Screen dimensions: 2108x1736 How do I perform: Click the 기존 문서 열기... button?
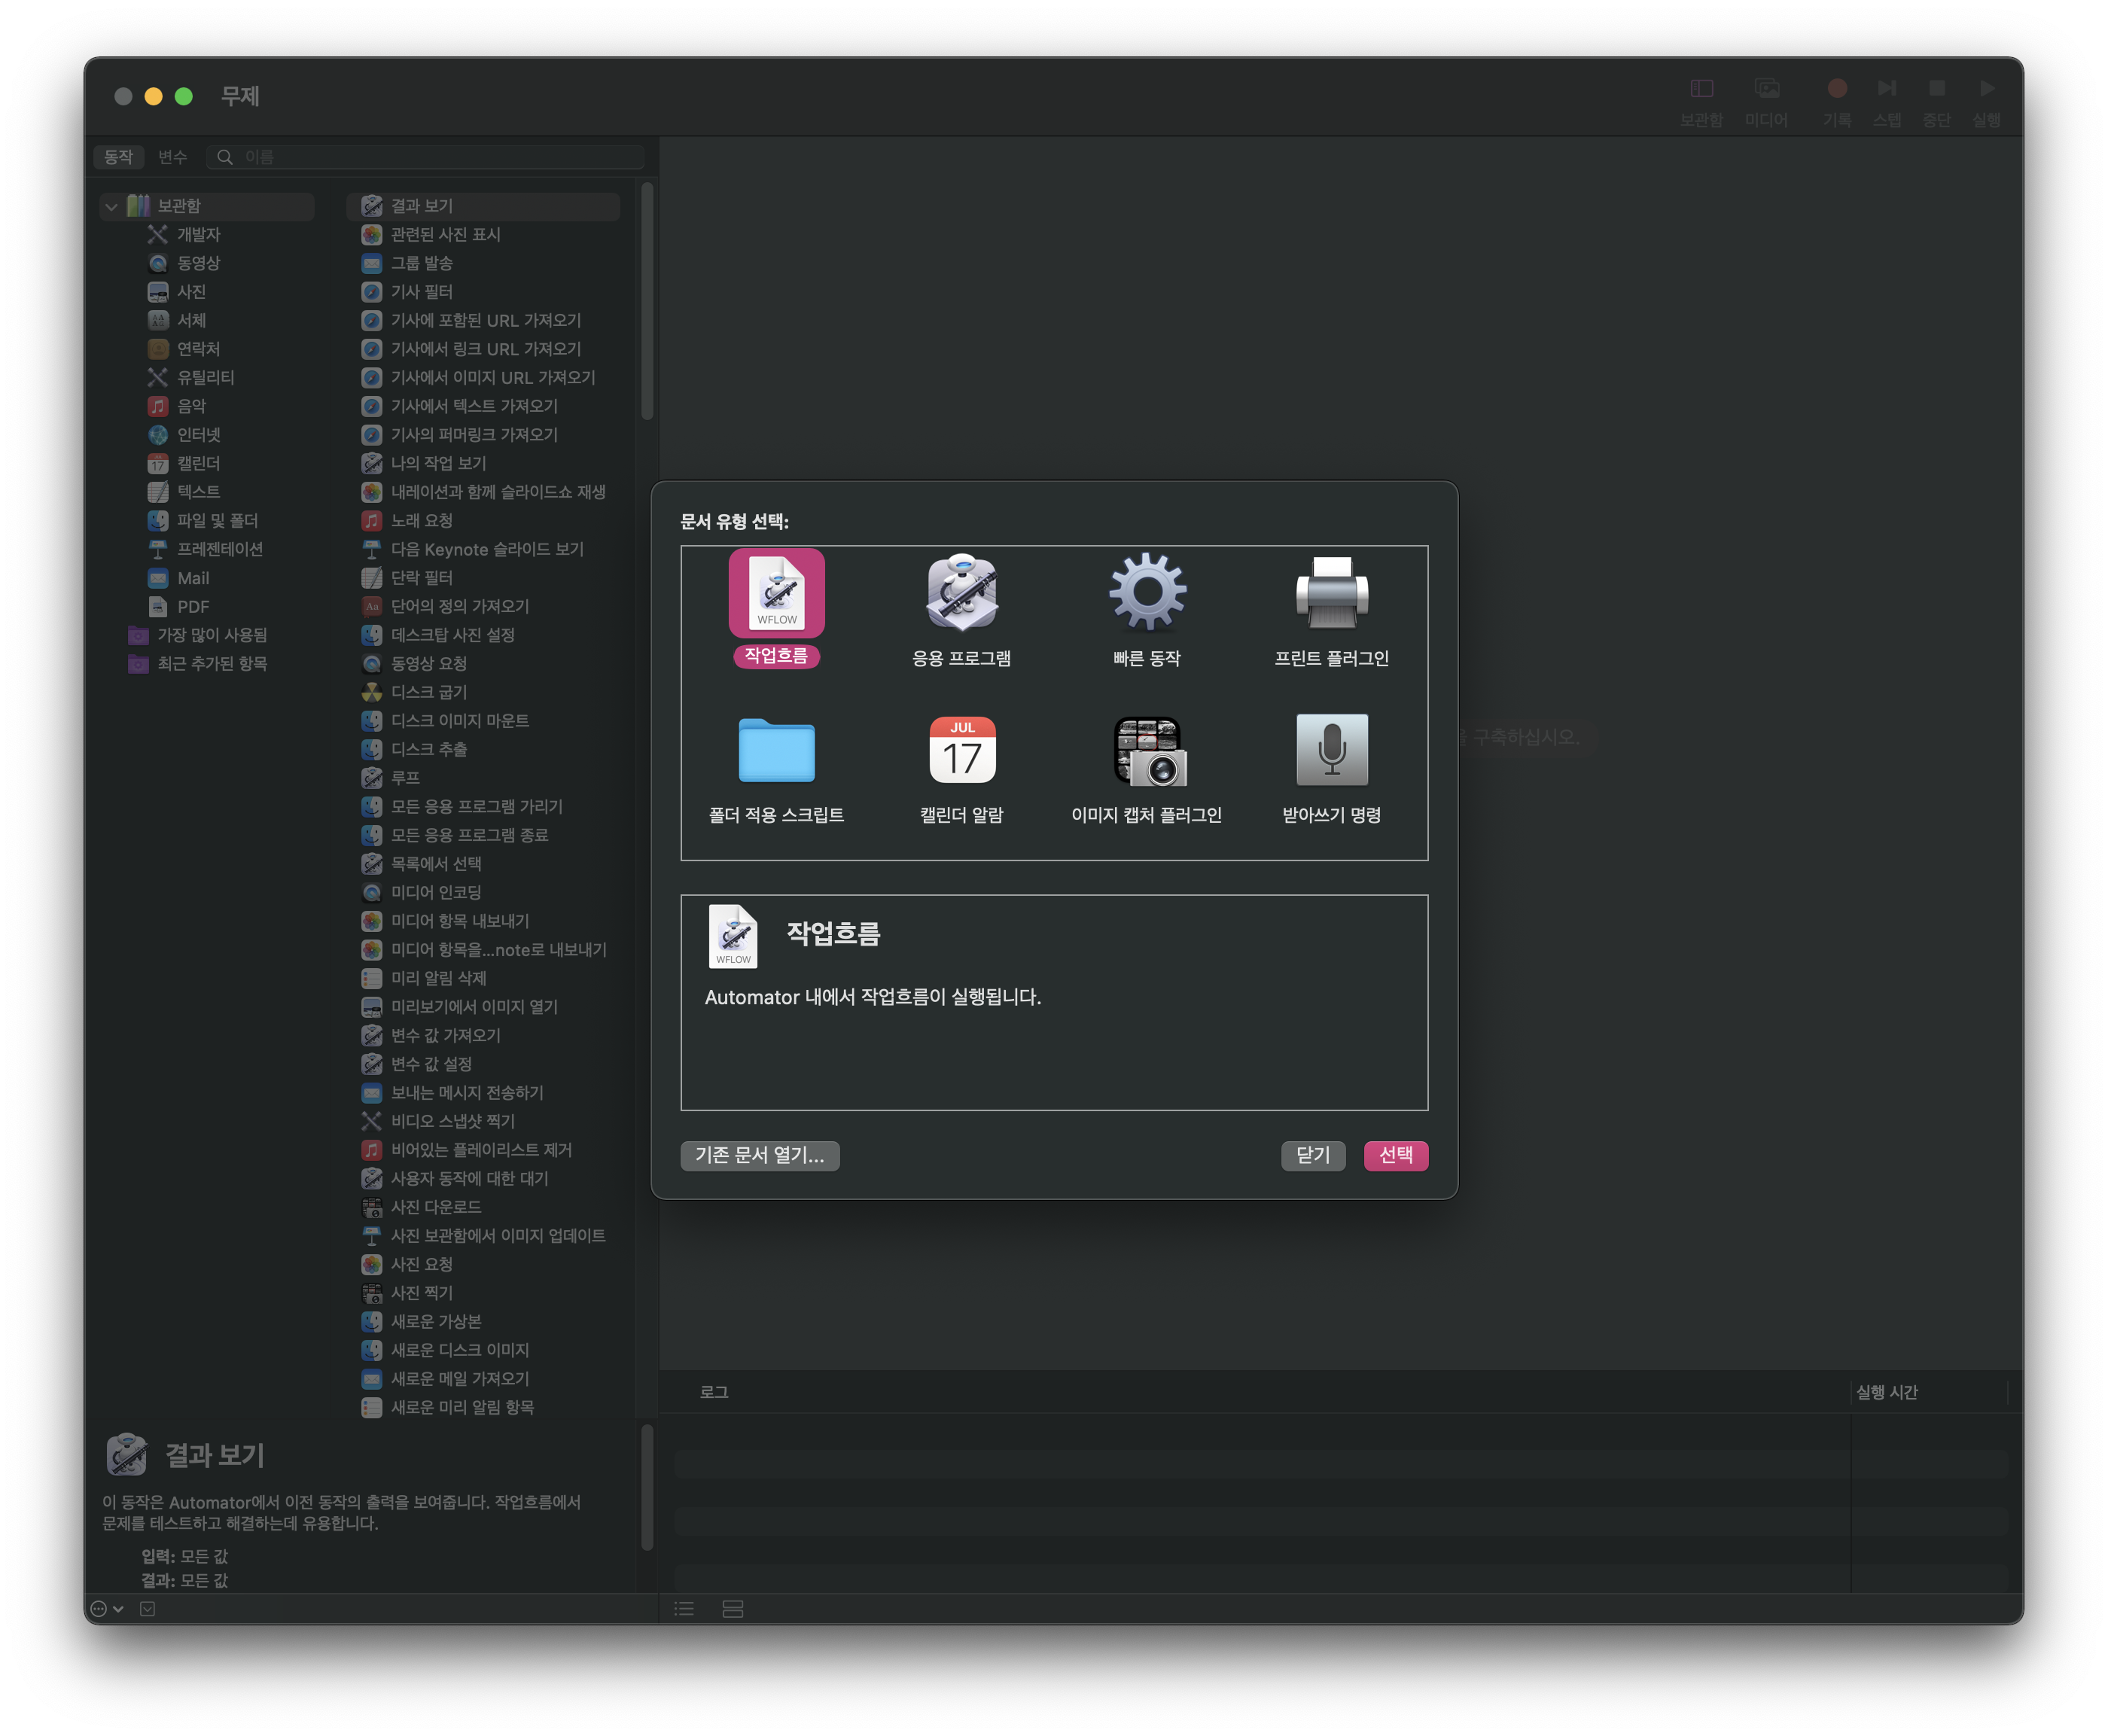[760, 1156]
